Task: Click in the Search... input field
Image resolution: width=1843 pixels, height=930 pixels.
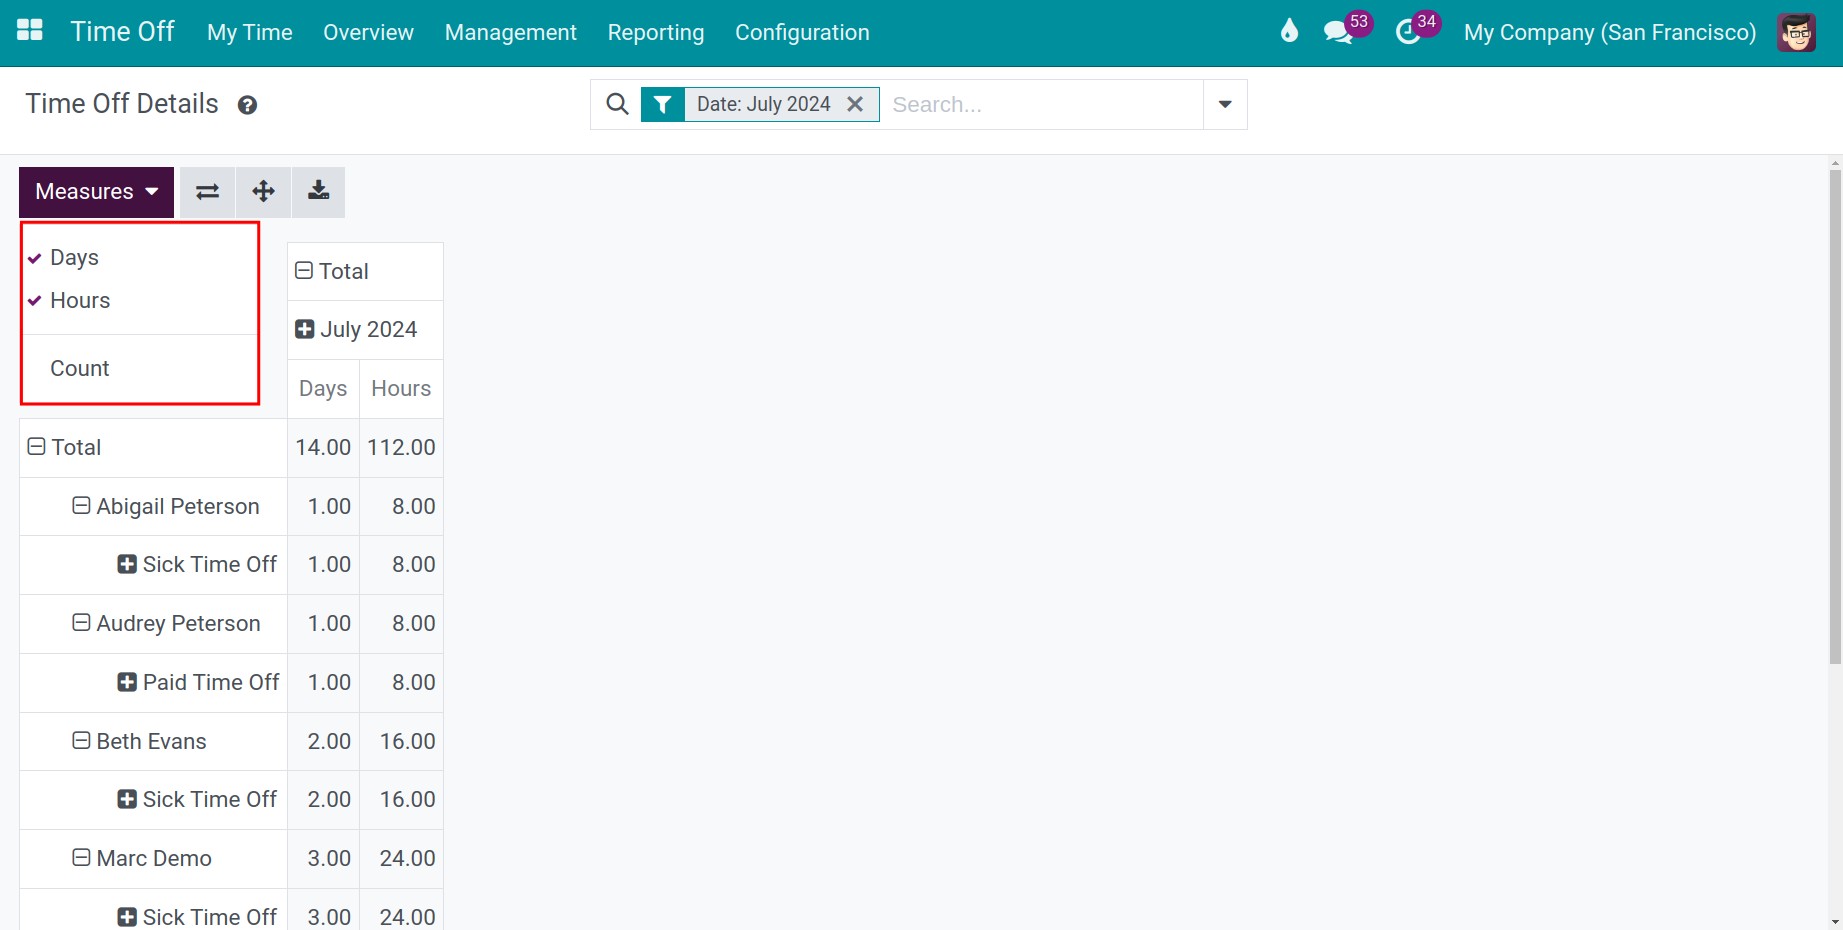Action: click(x=1041, y=104)
